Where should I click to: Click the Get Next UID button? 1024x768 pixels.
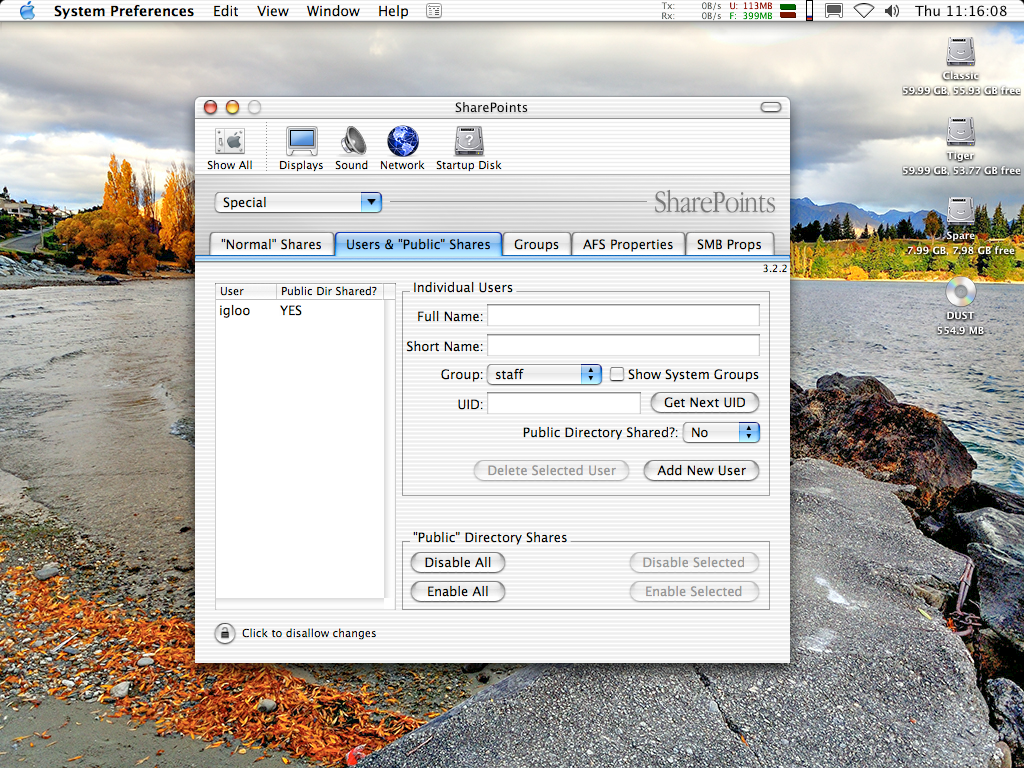pyautogui.click(x=705, y=403)
